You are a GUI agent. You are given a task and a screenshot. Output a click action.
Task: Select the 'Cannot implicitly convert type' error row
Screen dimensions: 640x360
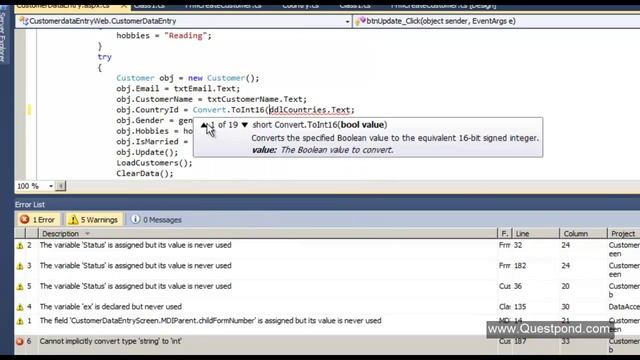(327, 345)
